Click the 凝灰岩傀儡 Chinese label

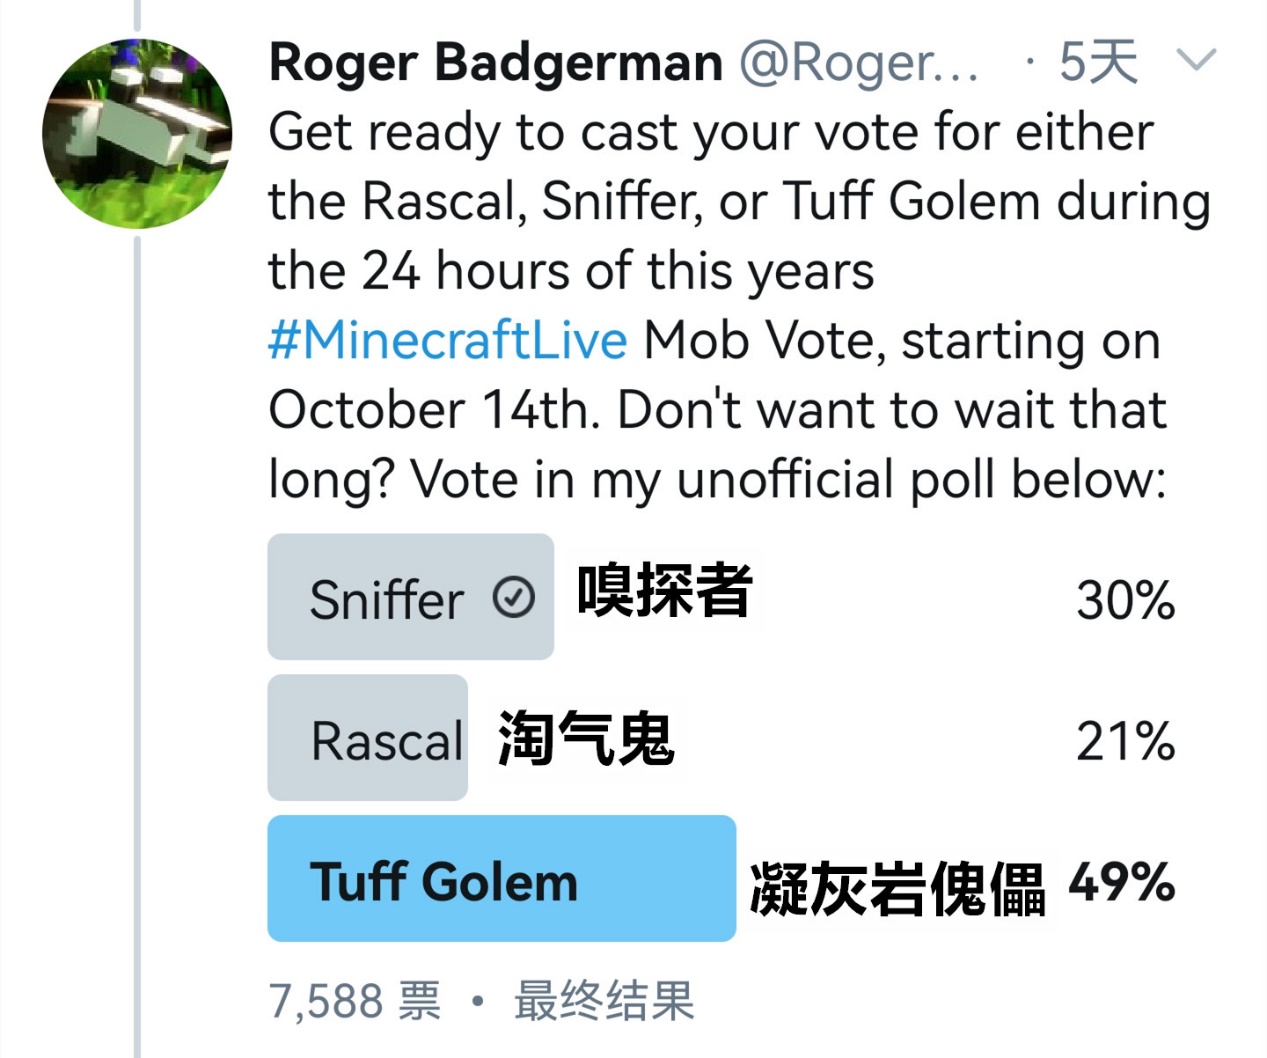(x=898, y=889)
